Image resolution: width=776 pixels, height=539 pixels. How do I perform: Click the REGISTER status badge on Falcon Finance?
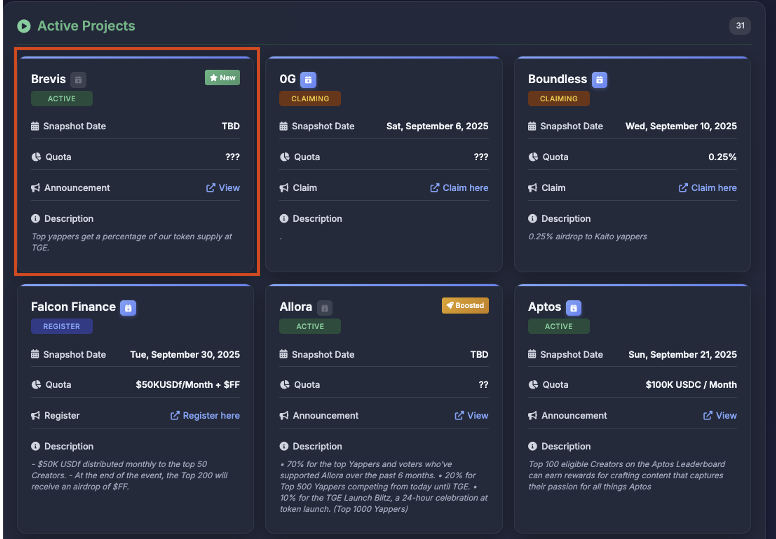click(x=62, y=326)
